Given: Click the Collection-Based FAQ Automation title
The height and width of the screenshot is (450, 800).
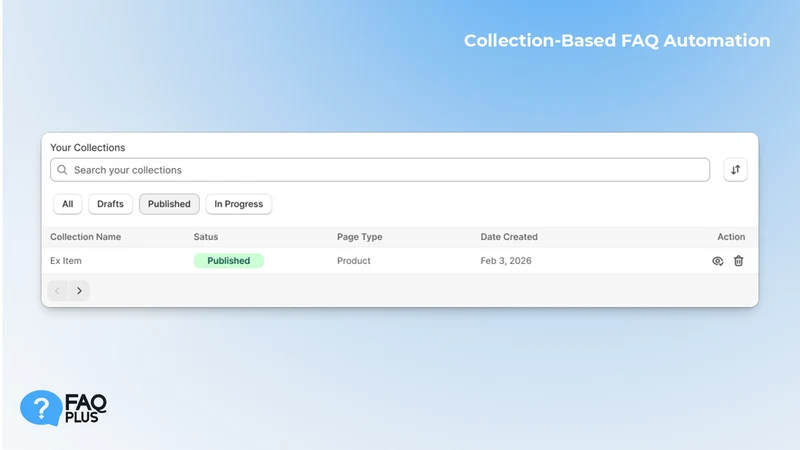Looking at the screenshot, I should pyautogui.click(x=617, y=41).
